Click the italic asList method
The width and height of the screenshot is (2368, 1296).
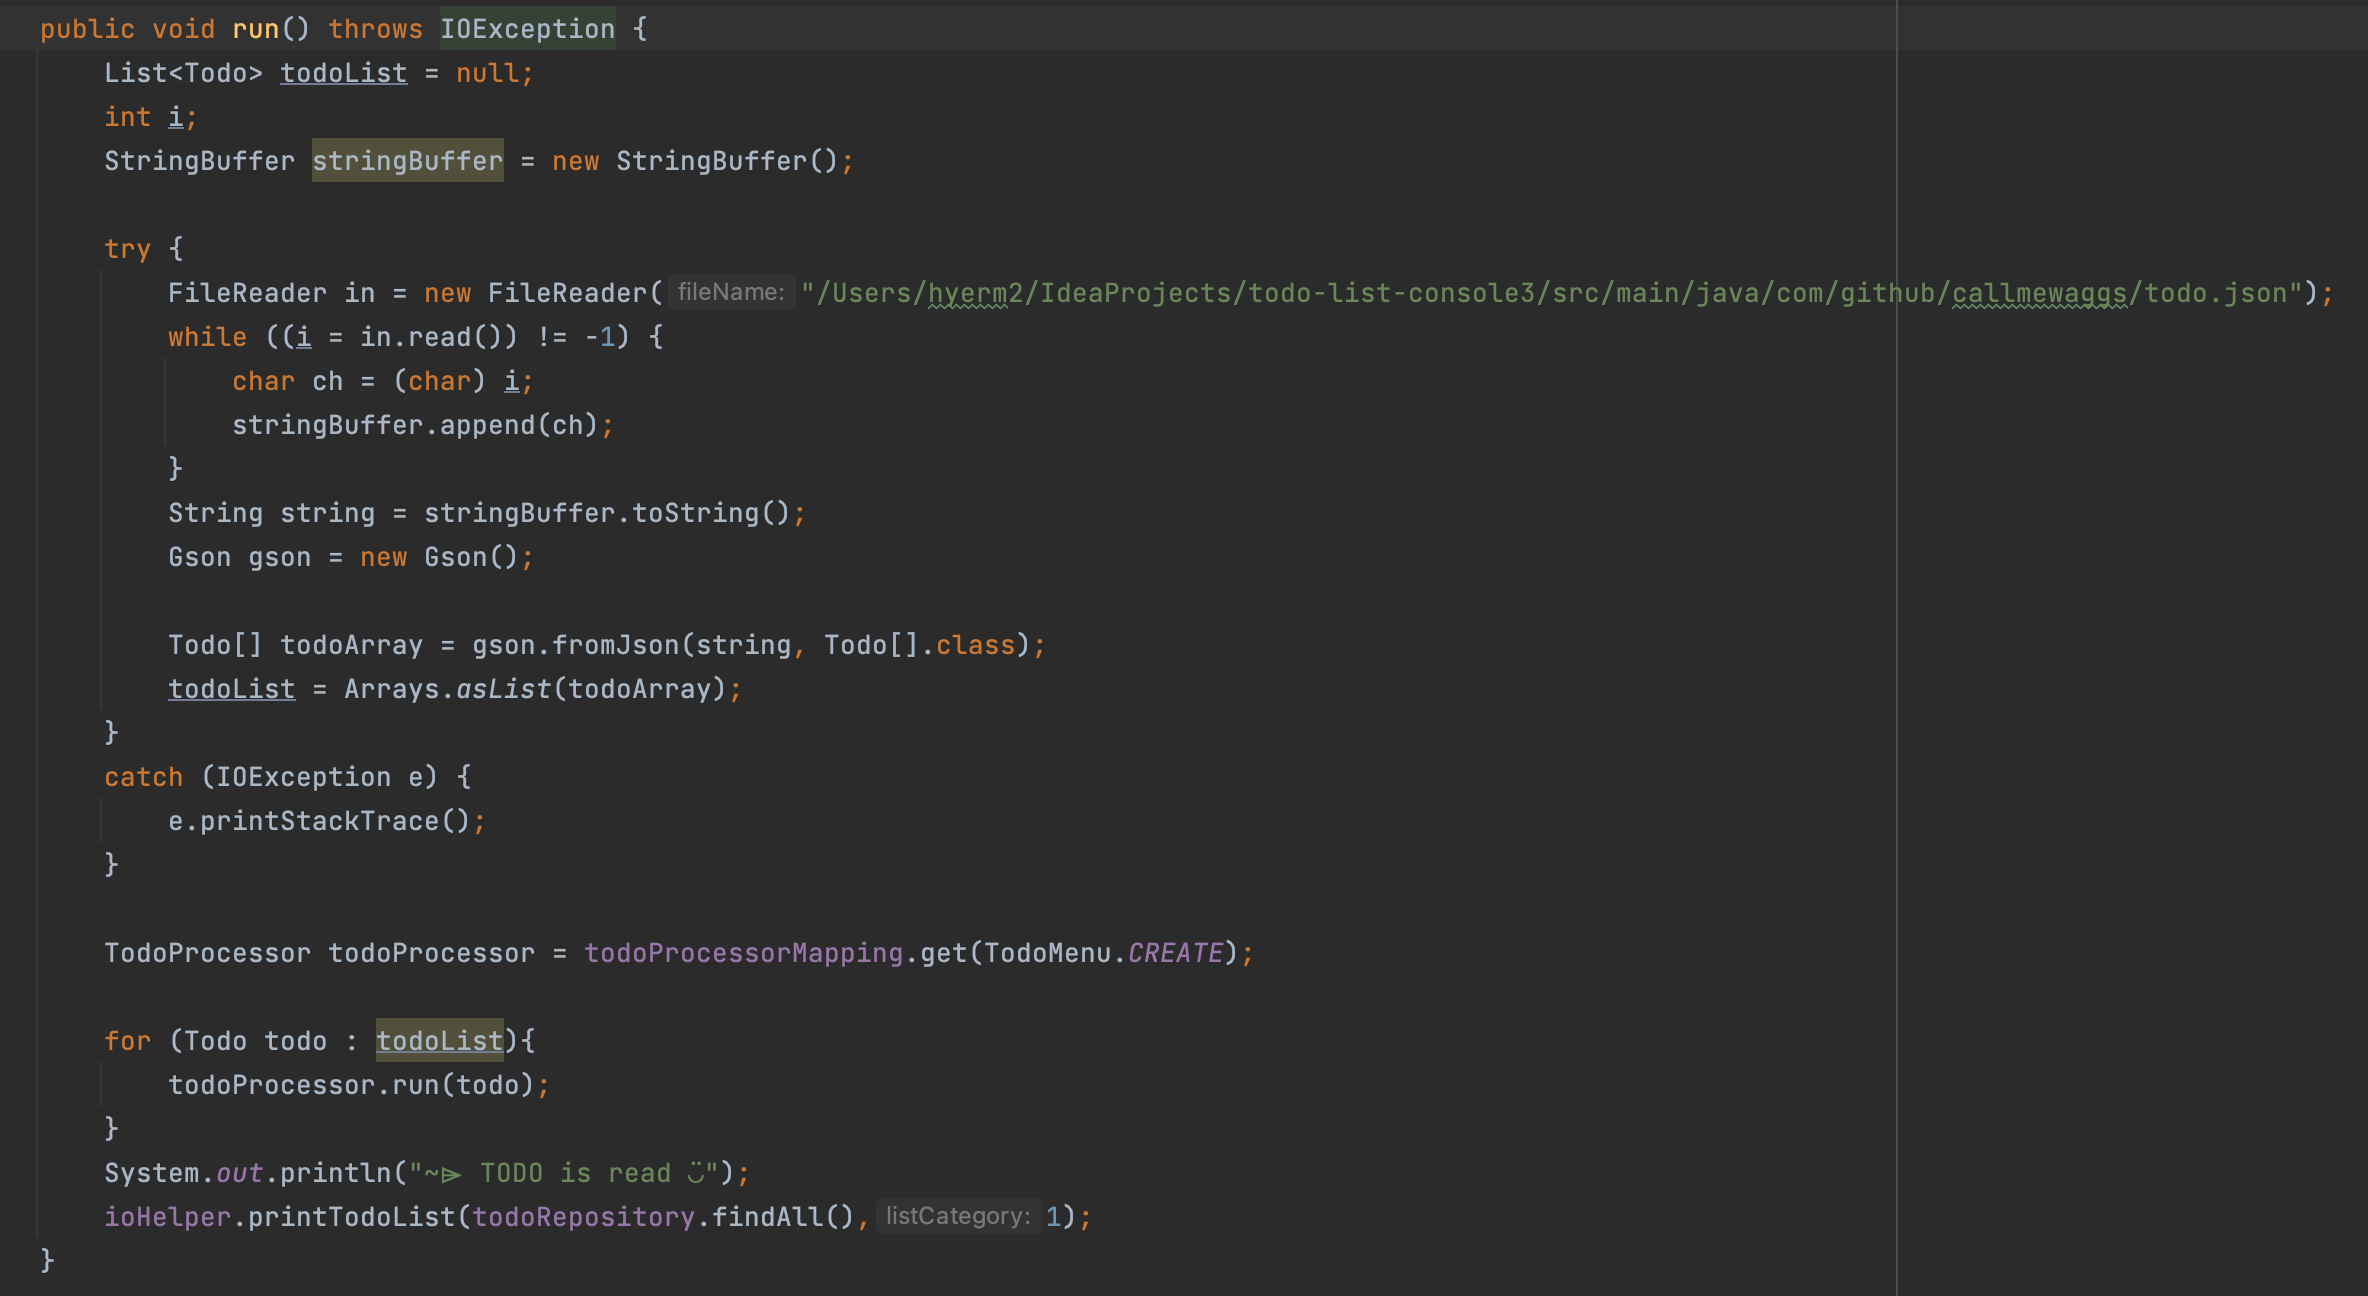point(503,689)
